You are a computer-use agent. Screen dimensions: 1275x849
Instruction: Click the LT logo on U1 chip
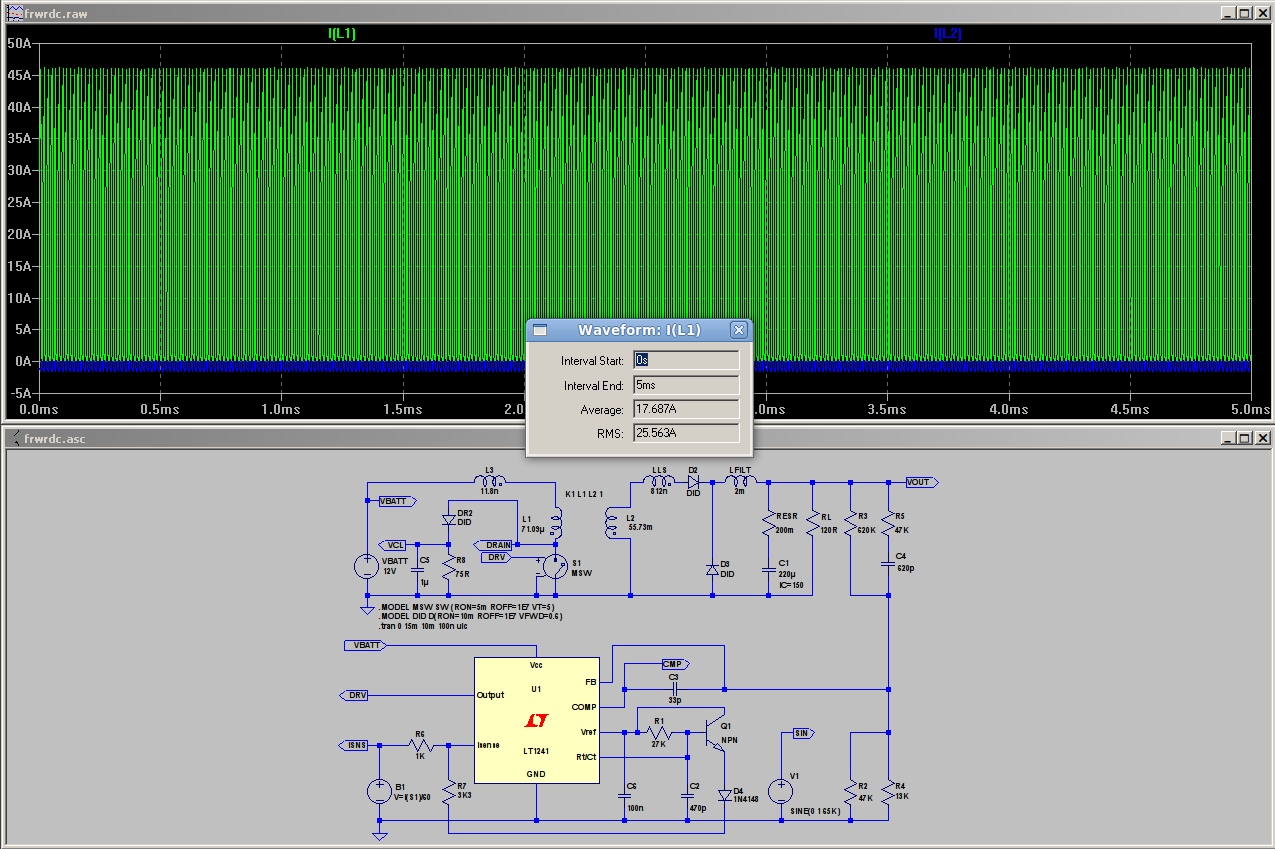[537, 721]
